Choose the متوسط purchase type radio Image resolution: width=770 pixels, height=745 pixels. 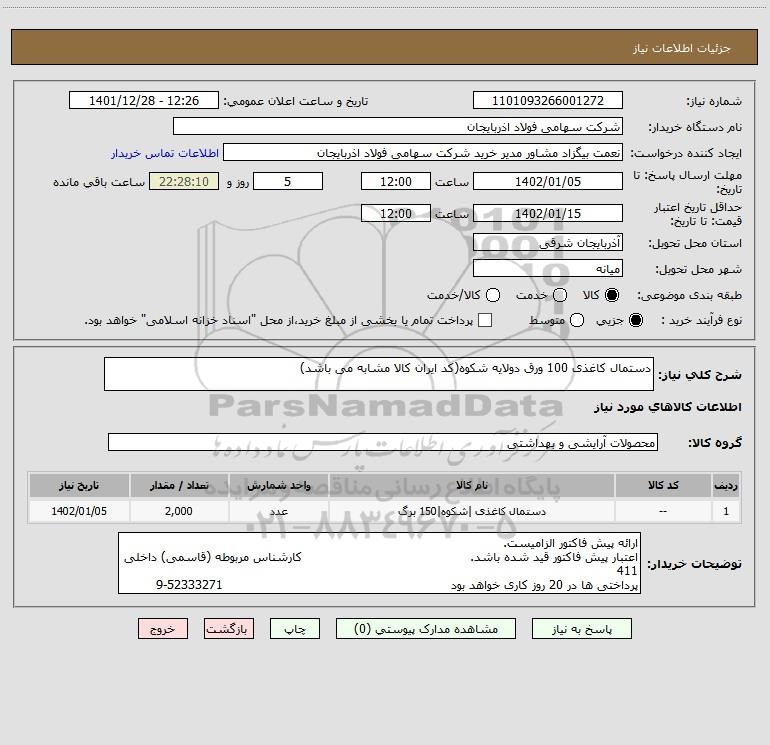(577, 320)
